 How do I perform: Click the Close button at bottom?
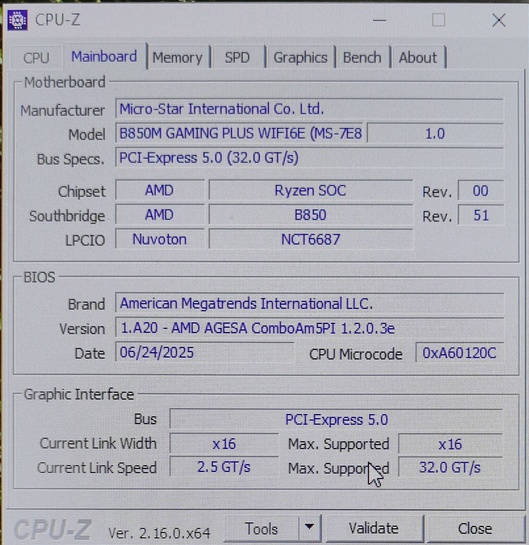(475, 529)
